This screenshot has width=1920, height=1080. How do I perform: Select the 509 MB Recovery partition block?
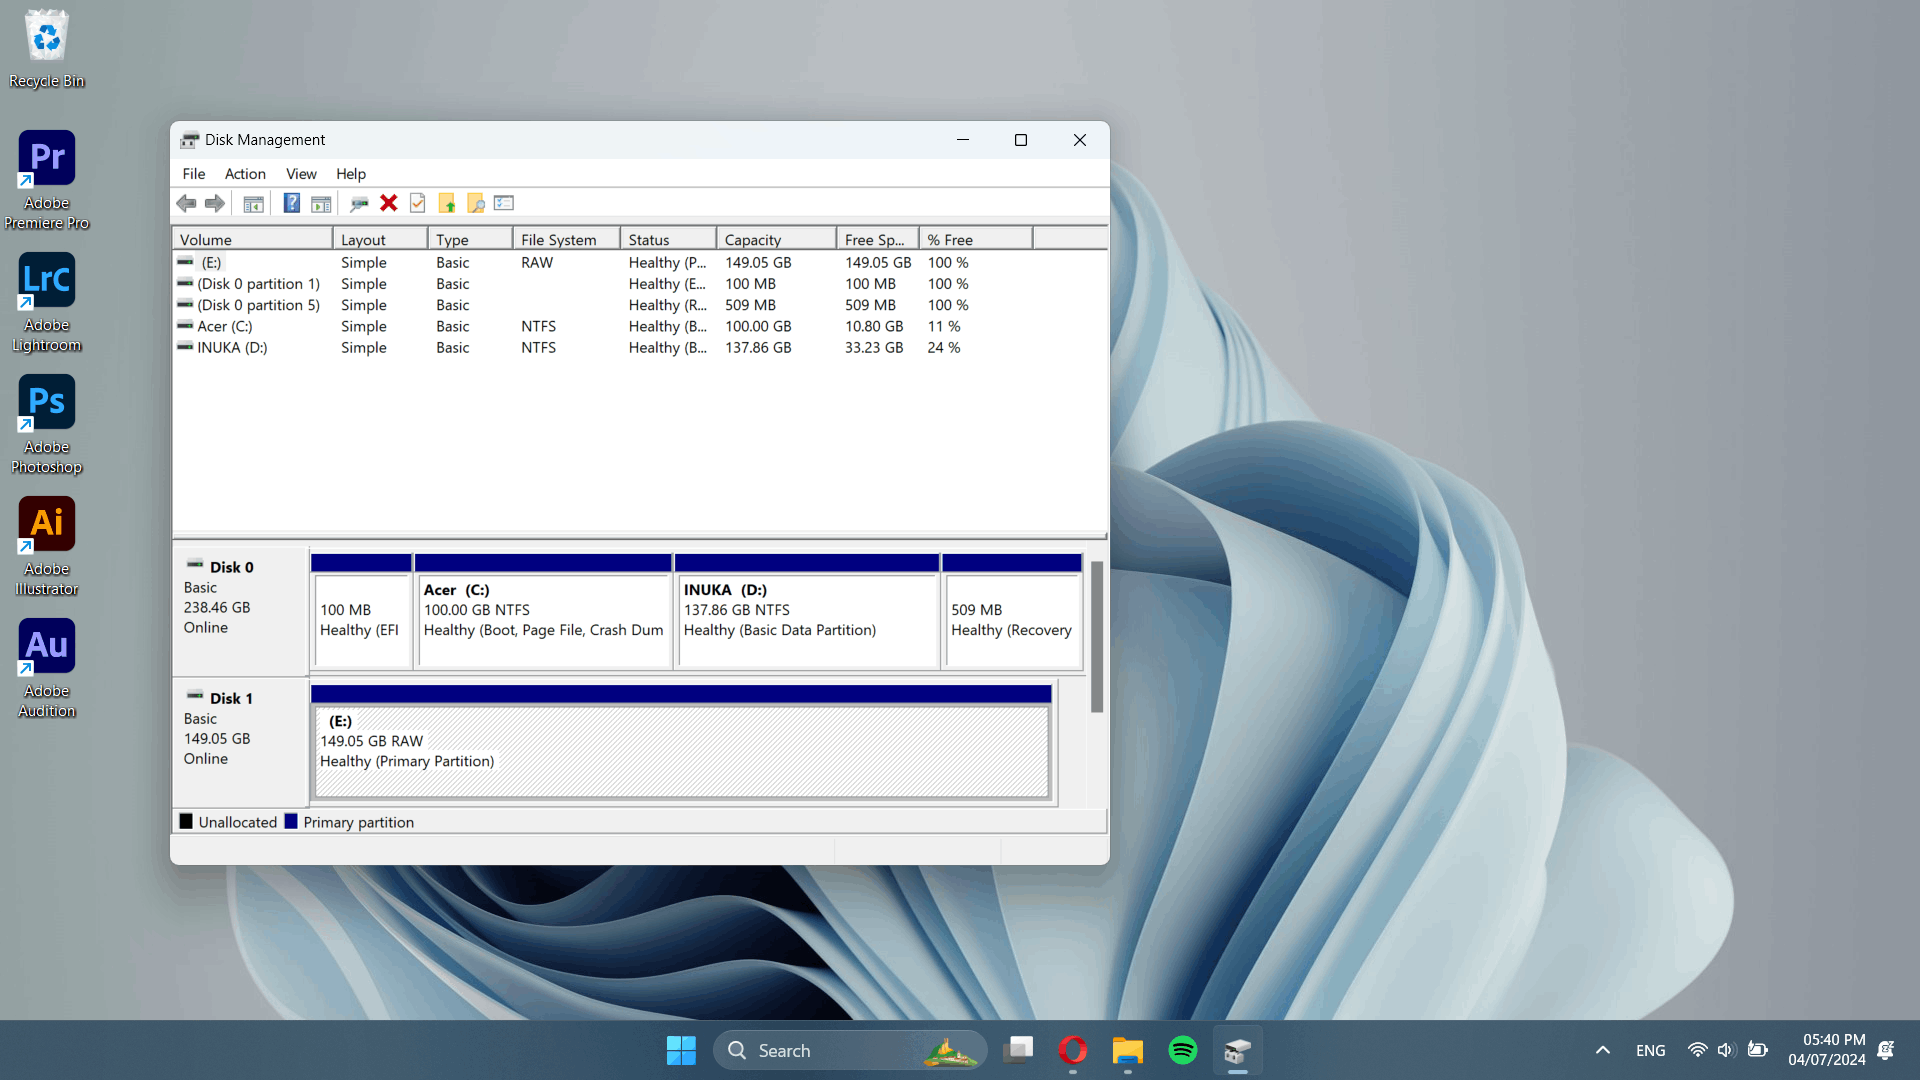(x=1012, y=611)
